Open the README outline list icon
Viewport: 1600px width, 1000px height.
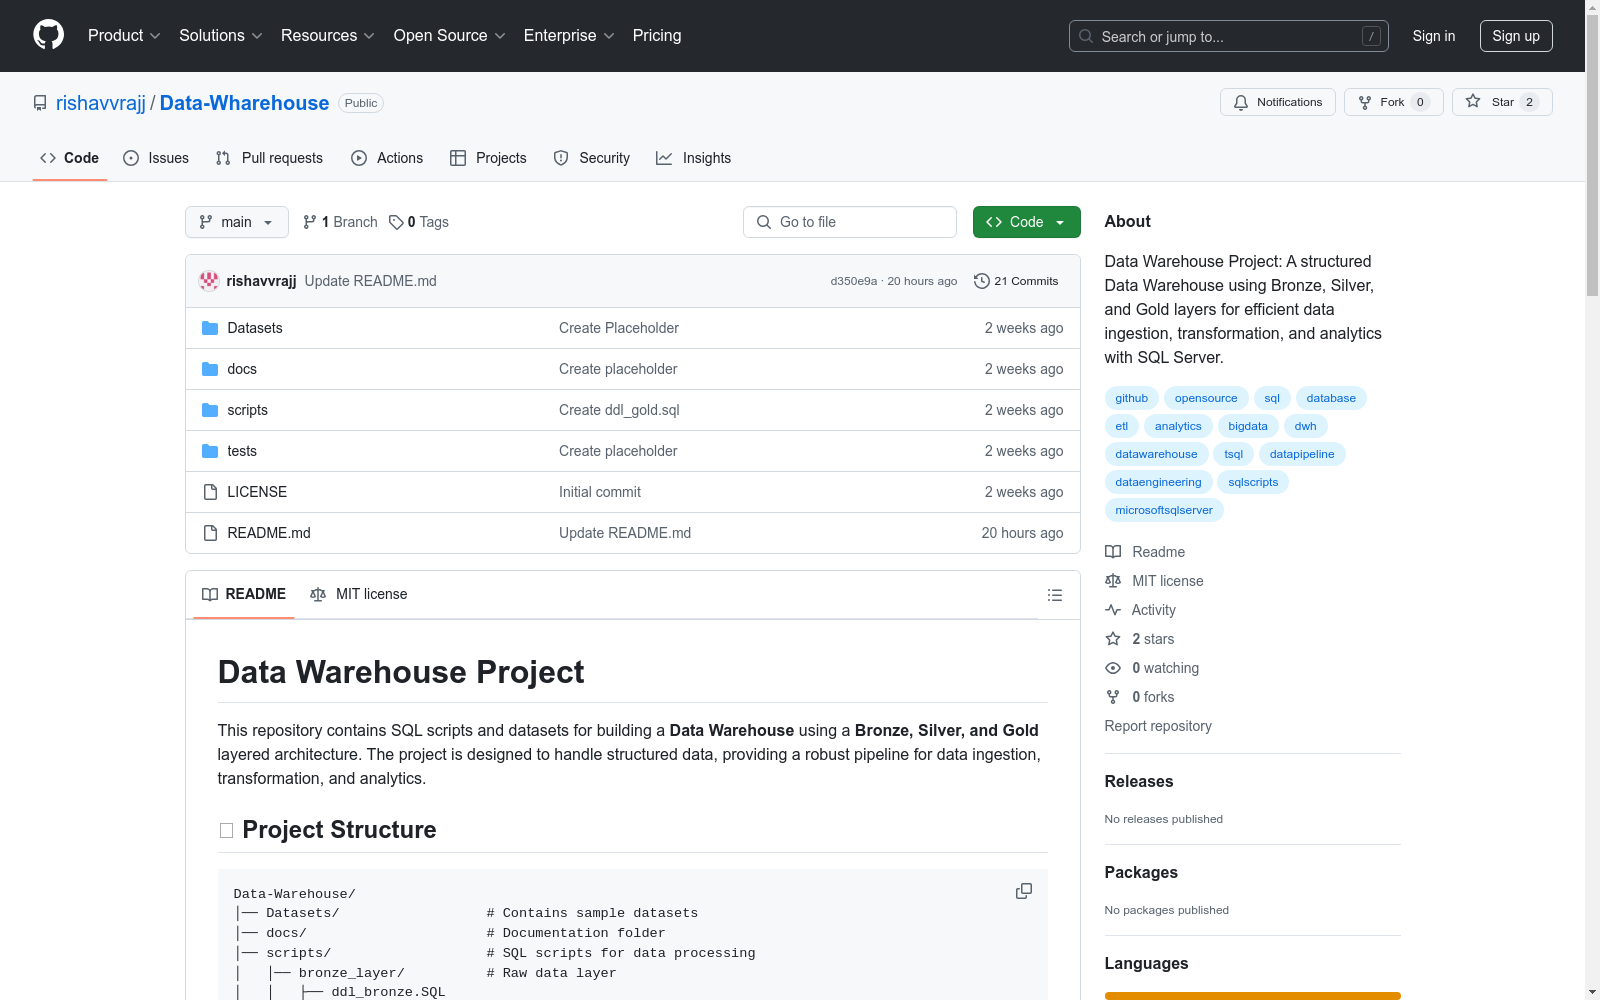tap(1054, 595)
